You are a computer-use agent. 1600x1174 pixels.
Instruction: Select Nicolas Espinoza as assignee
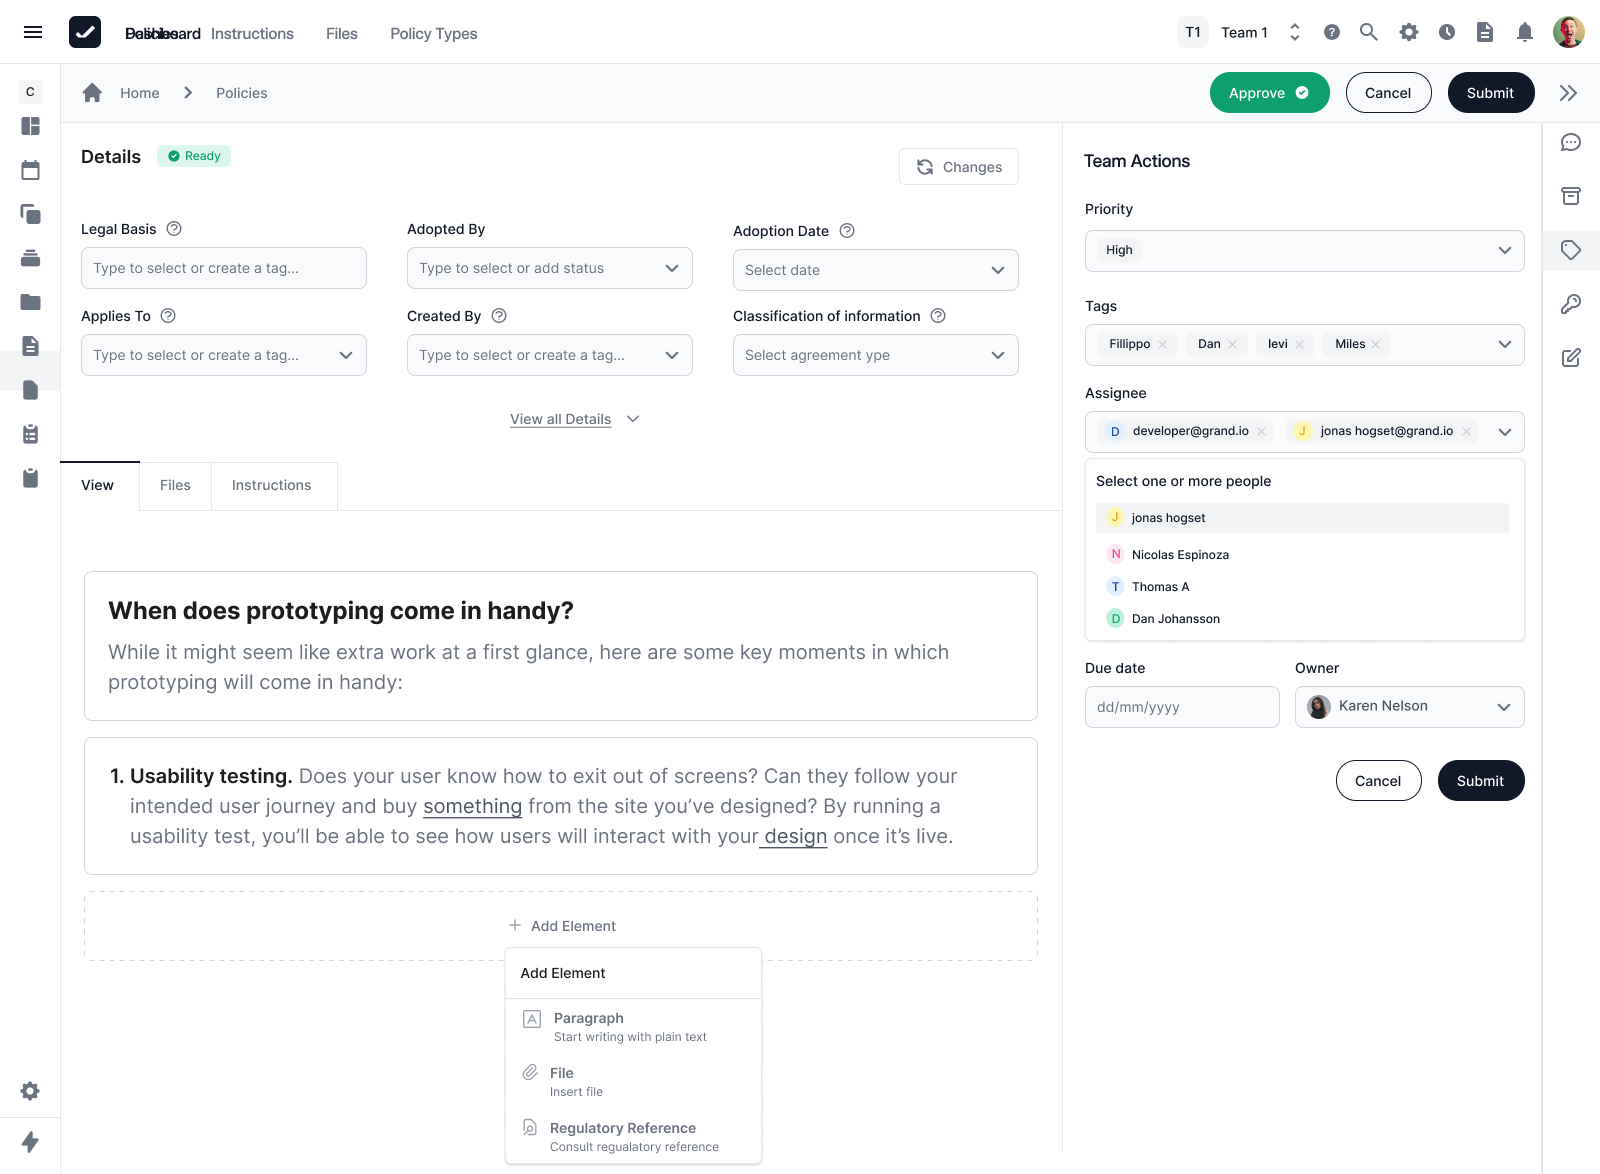(x=1180, y=555)
